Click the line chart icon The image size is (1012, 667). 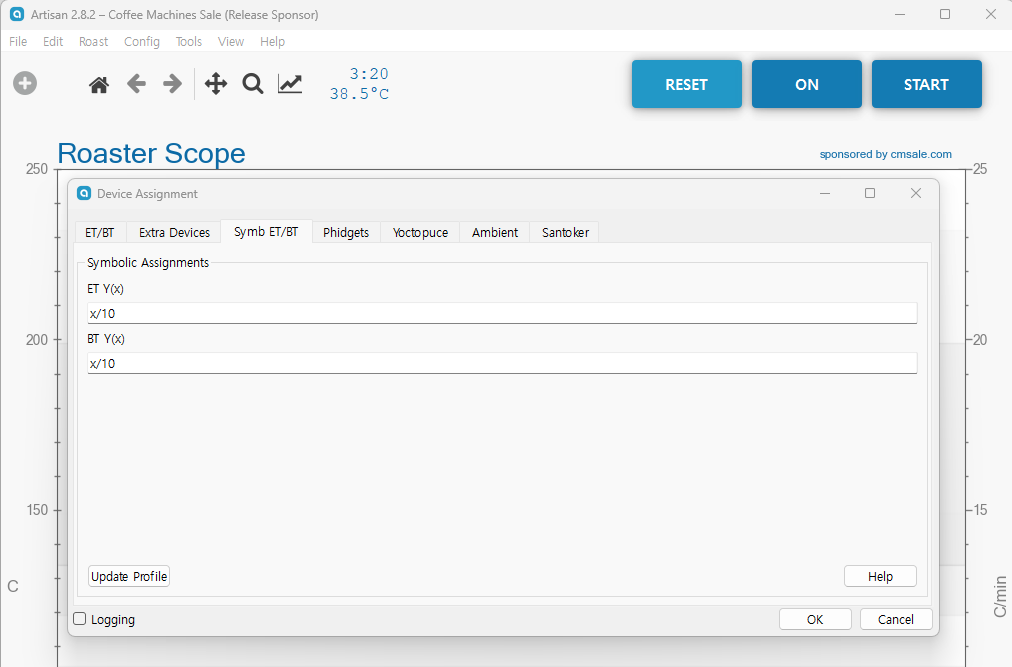(290, 84)
